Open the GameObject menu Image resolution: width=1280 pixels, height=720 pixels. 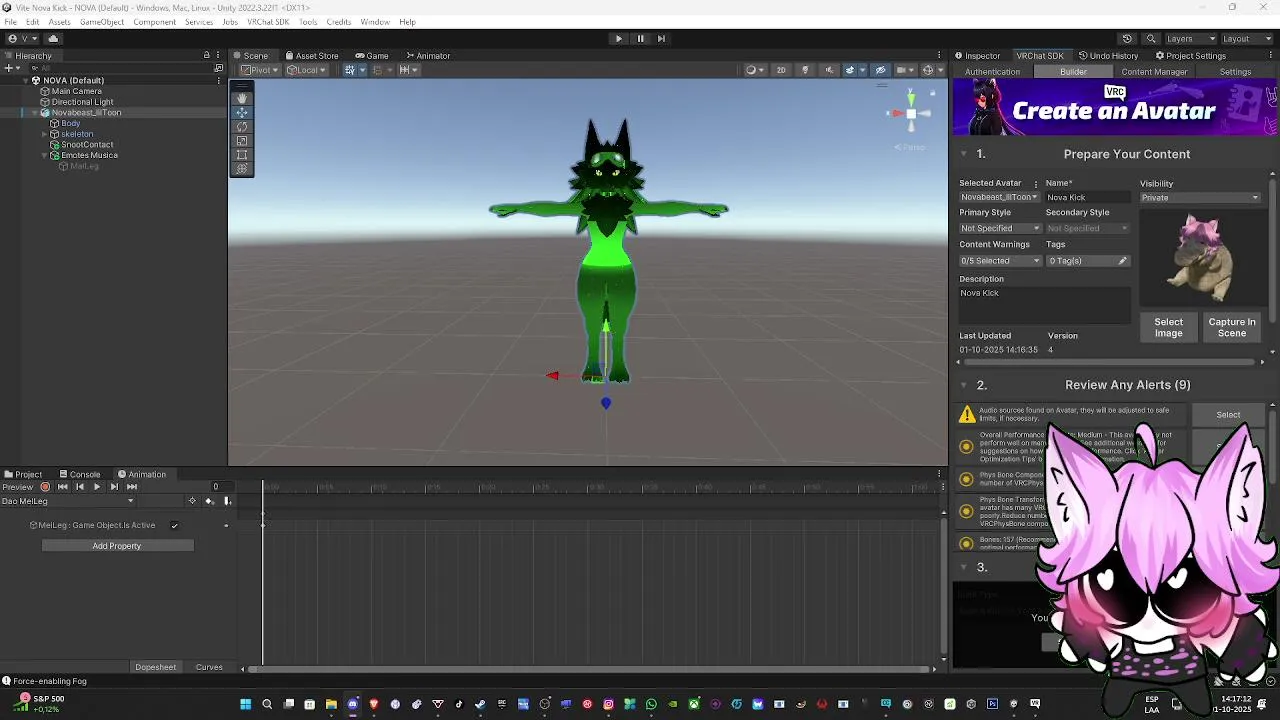pos(102,22)
